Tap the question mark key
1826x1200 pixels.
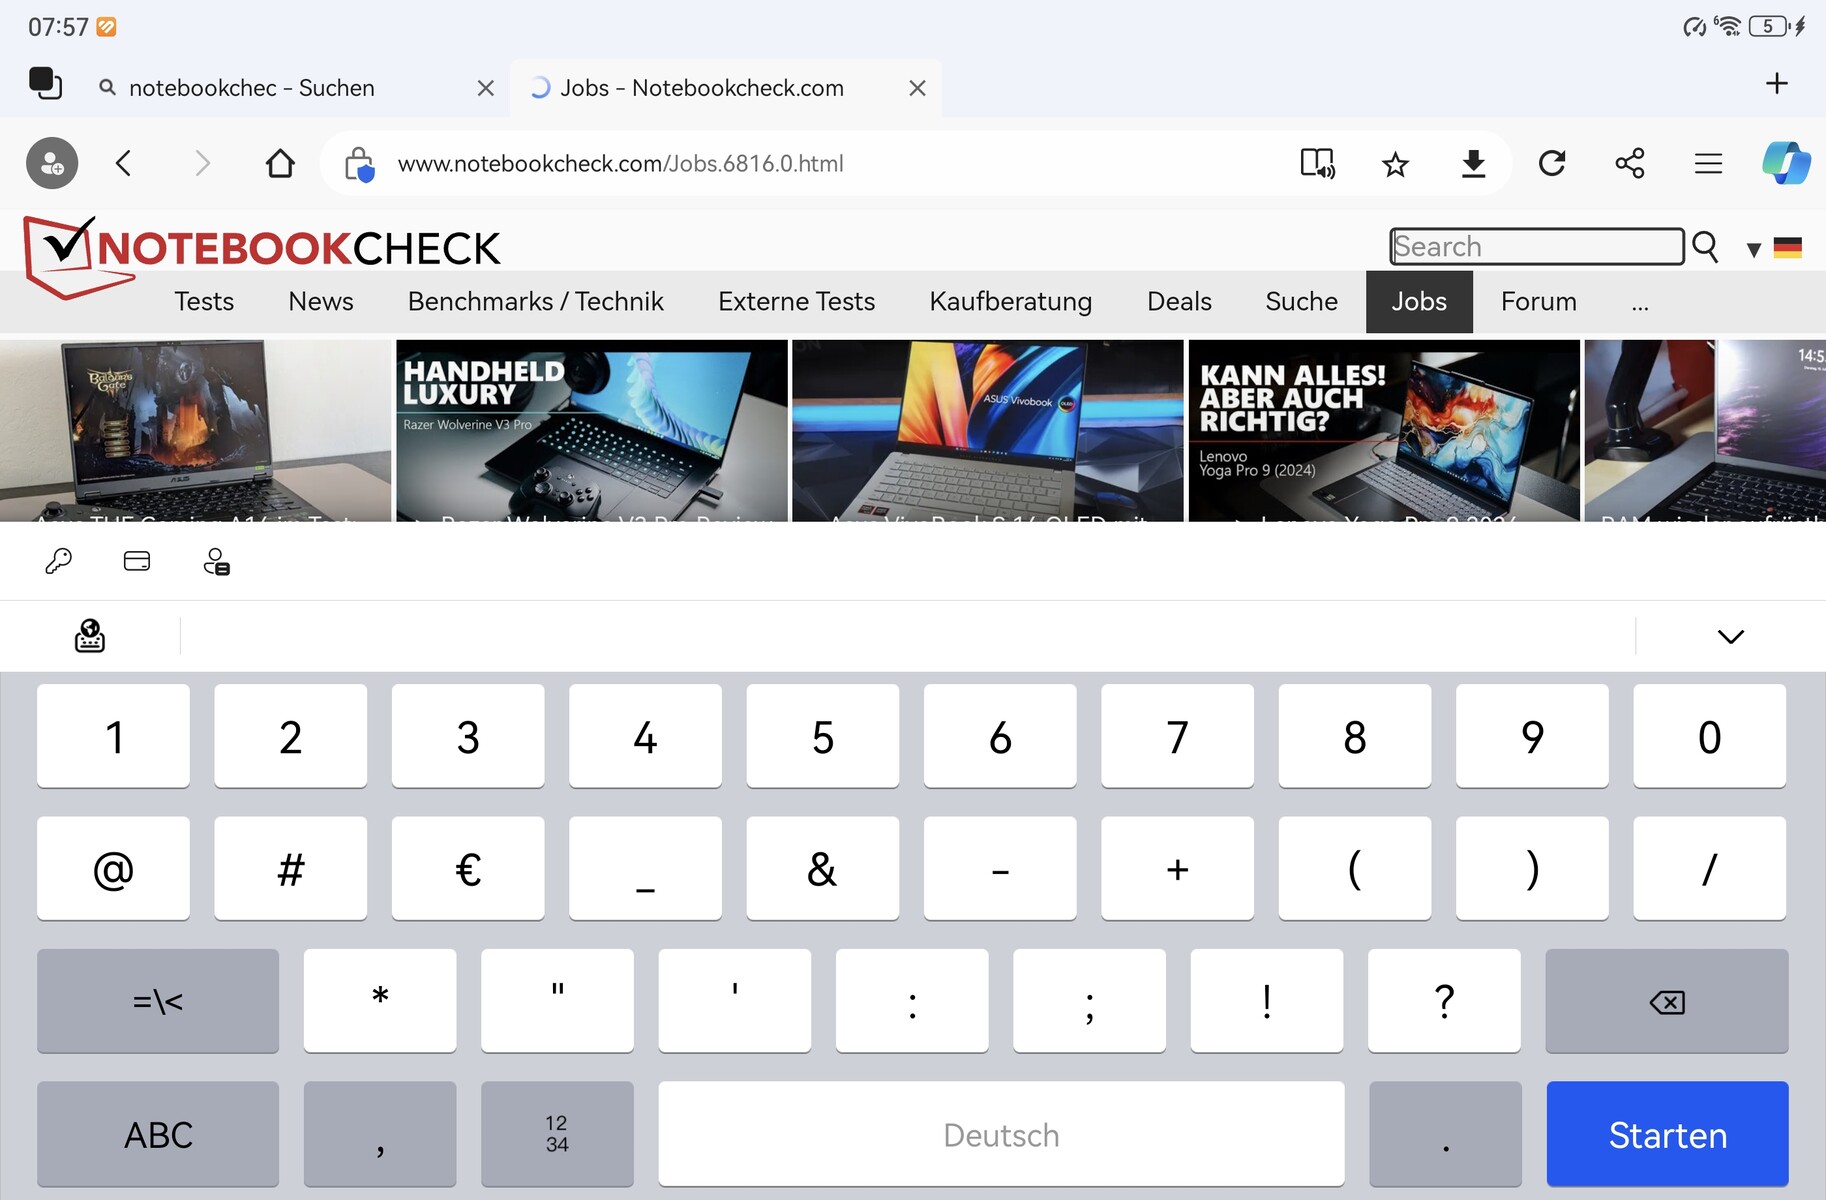(x=1444, y=1000)
